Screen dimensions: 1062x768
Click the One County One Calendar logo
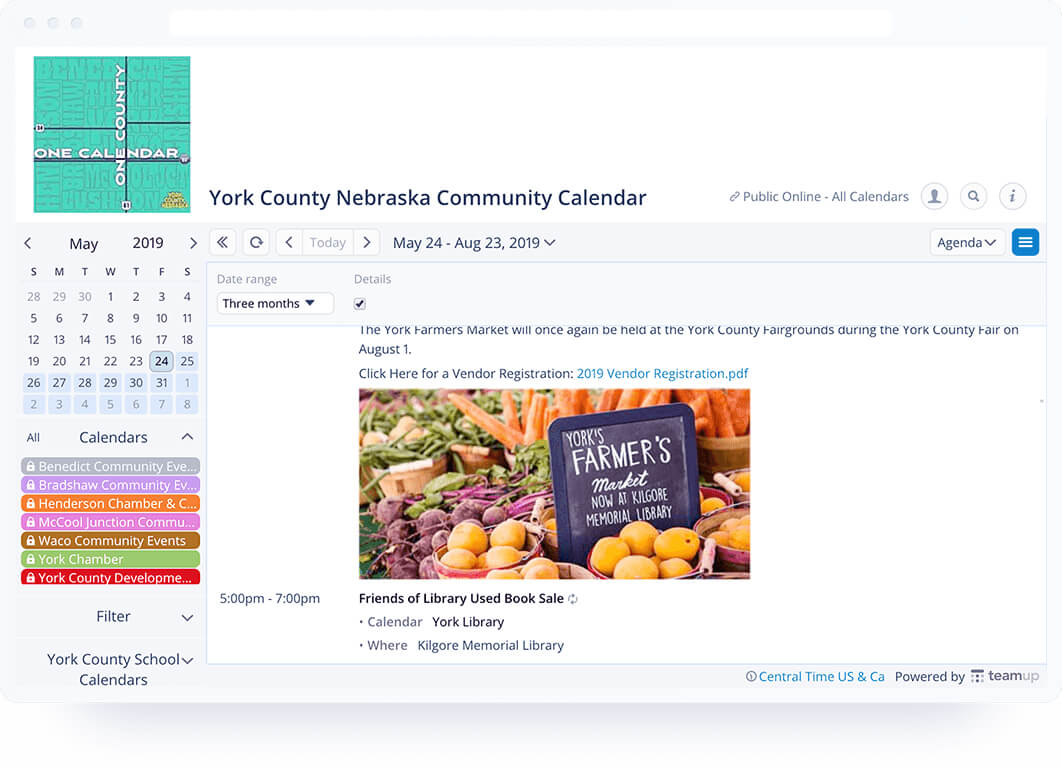pyautogui.click(x=112, y=134)
